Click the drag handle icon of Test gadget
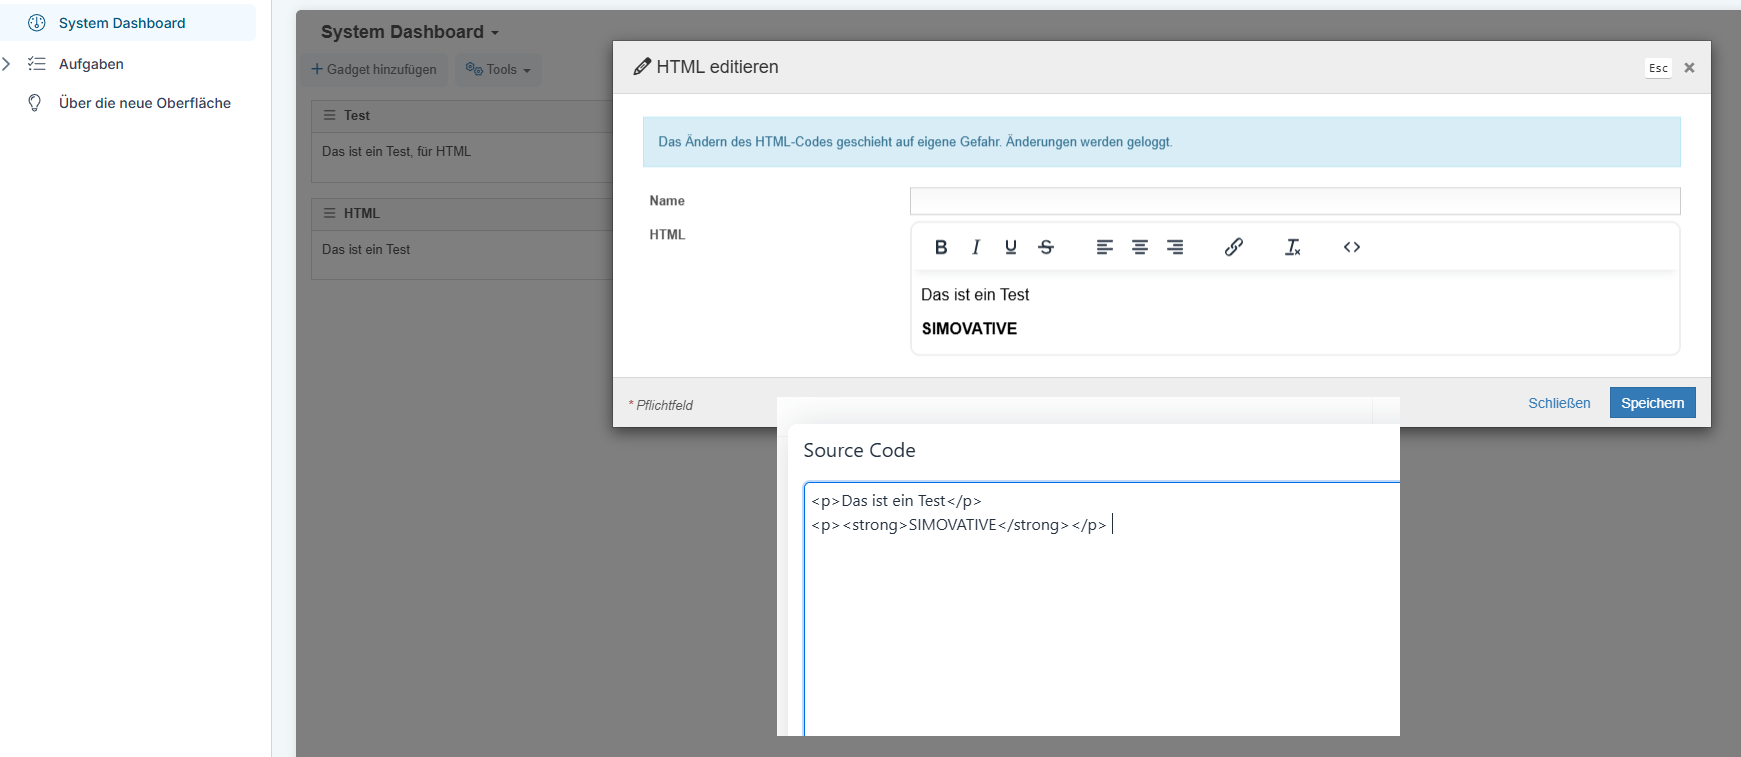This screenshot has width=1741, height=757. (329, 115)
